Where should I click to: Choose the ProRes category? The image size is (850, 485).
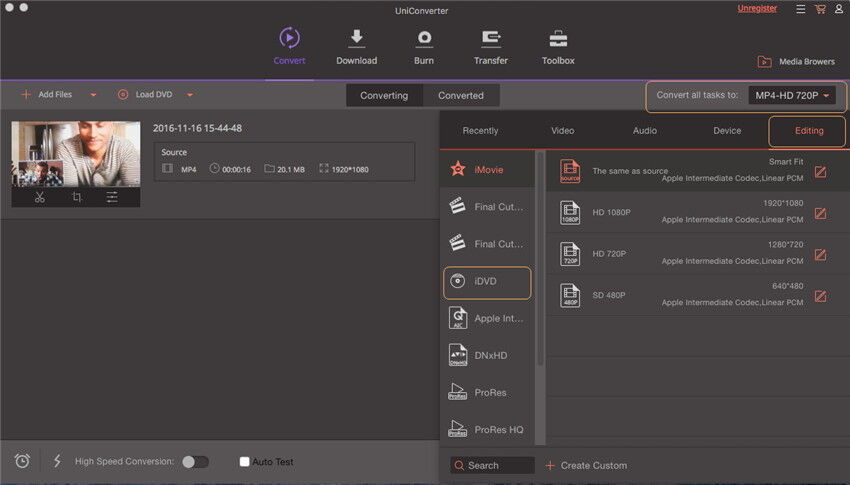pyautogui.click(x=487, y=392)
